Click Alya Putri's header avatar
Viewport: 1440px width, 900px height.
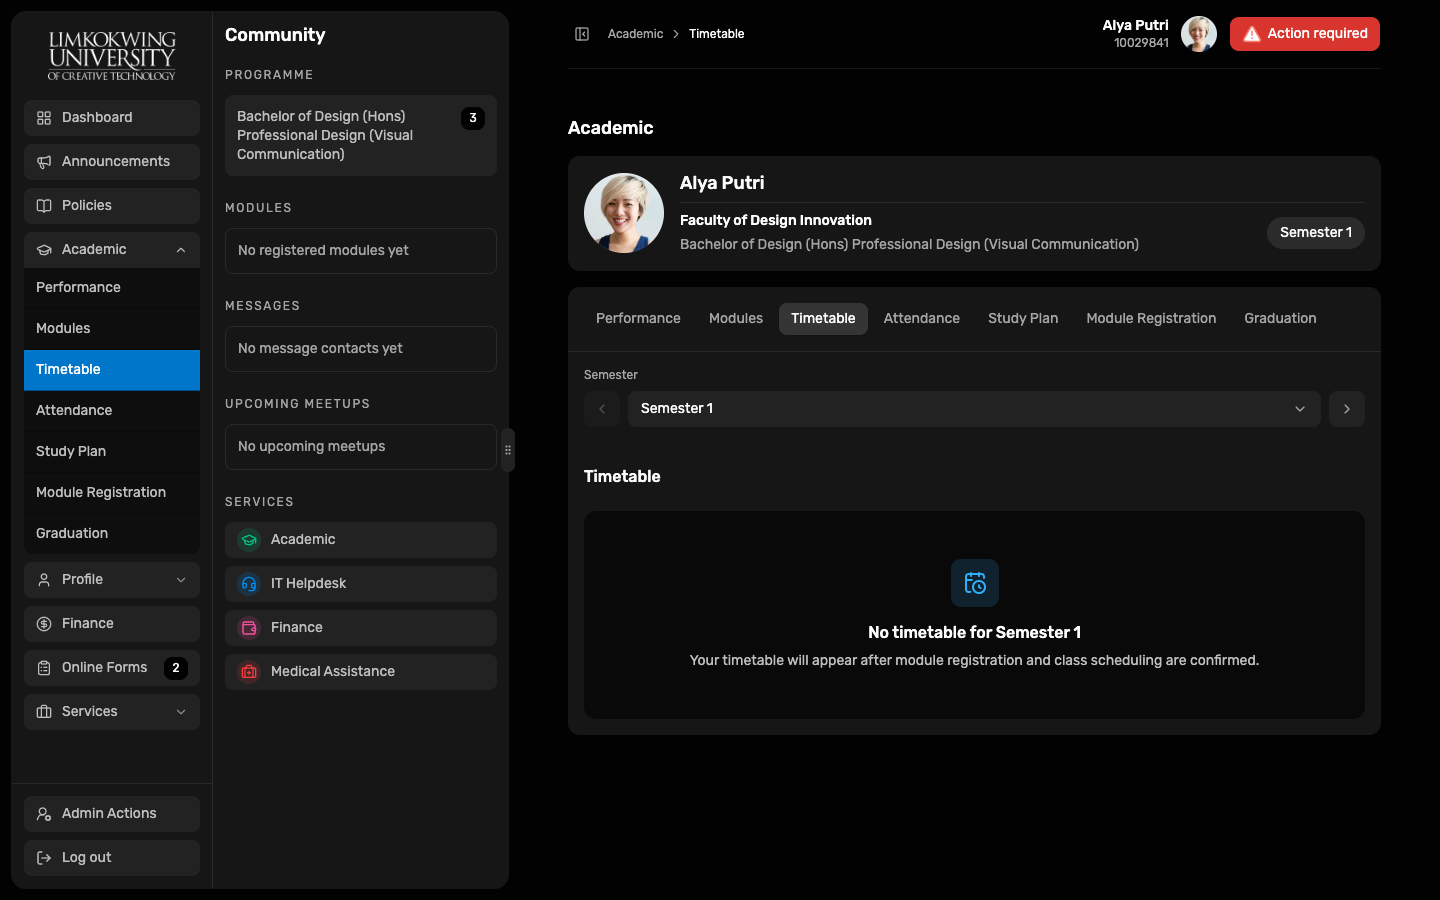click(x=1199, y=34)
